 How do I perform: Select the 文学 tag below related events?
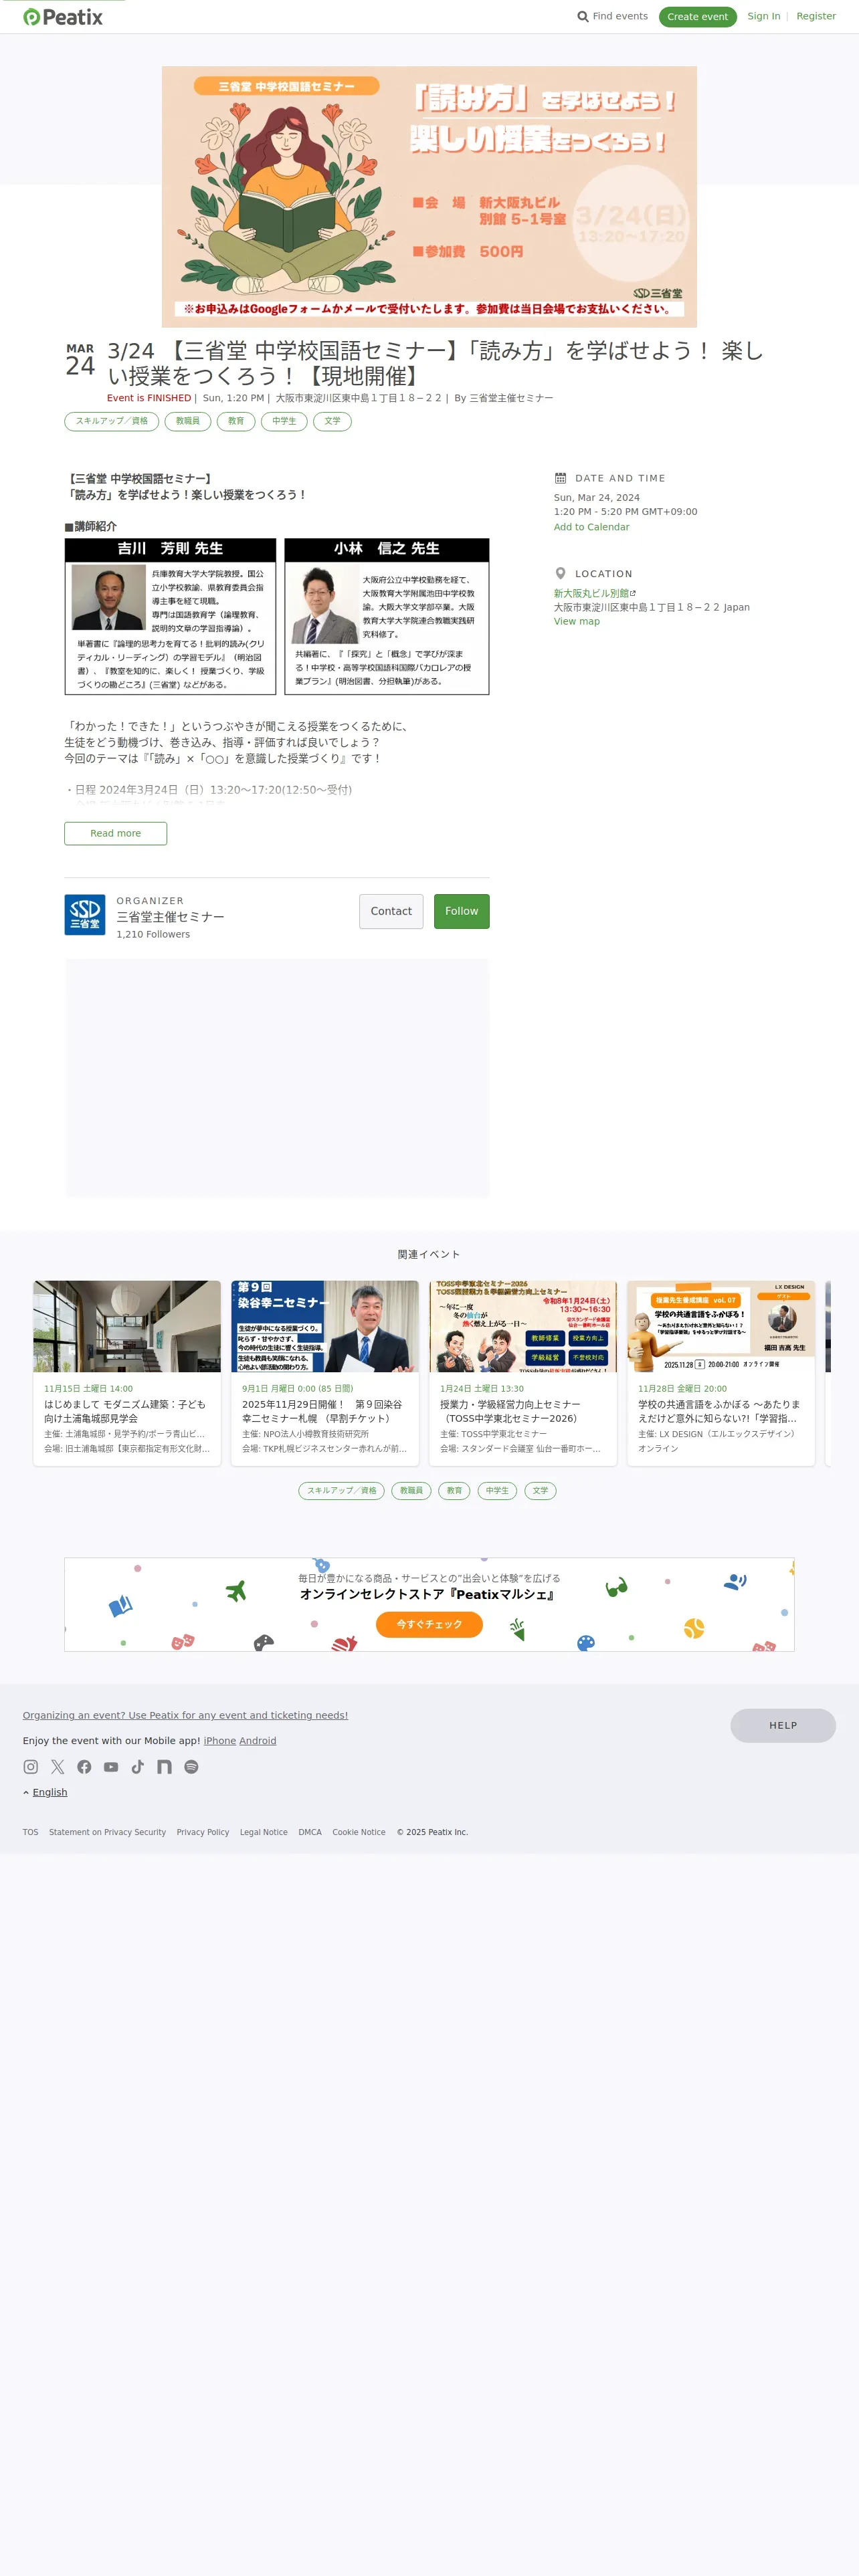[540, 1490]
